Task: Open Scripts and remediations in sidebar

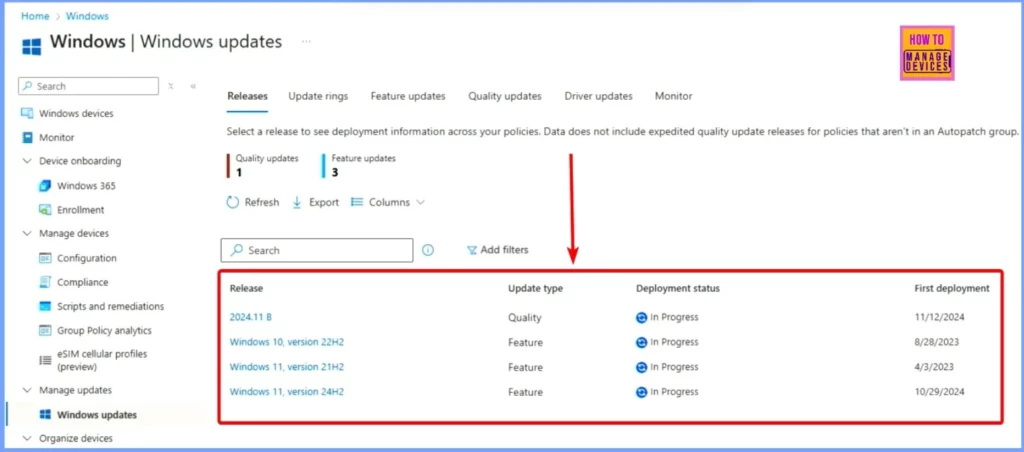Action: point(111,306)
